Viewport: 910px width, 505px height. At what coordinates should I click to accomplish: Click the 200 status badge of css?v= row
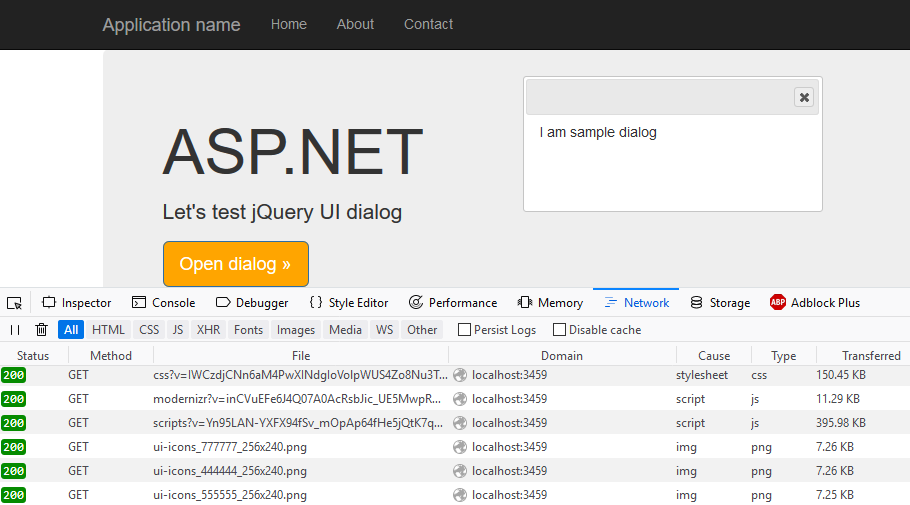(x=13, y=375)
